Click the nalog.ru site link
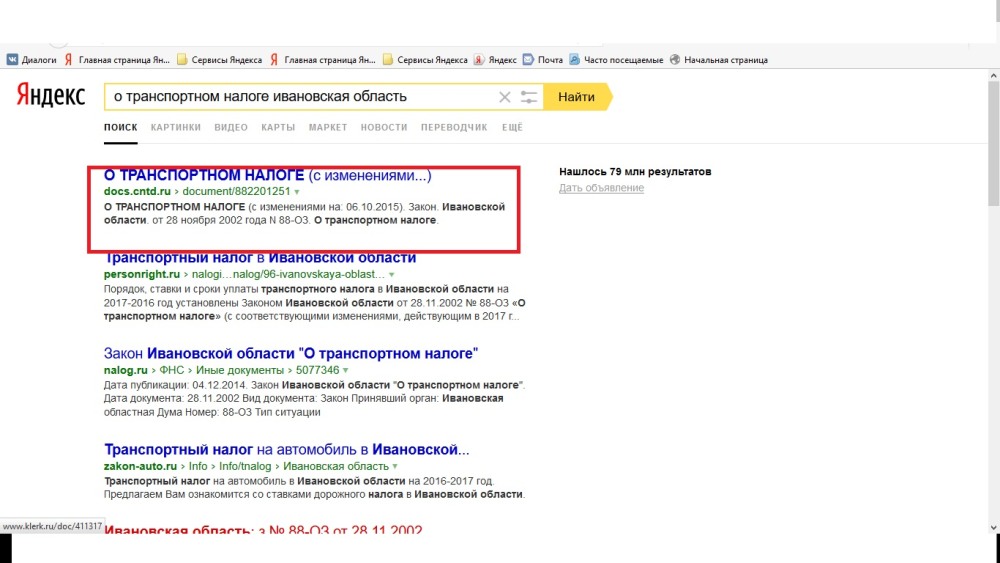Image resolution: width=1000 pixels, height=563 pixels. click(126, 370)
